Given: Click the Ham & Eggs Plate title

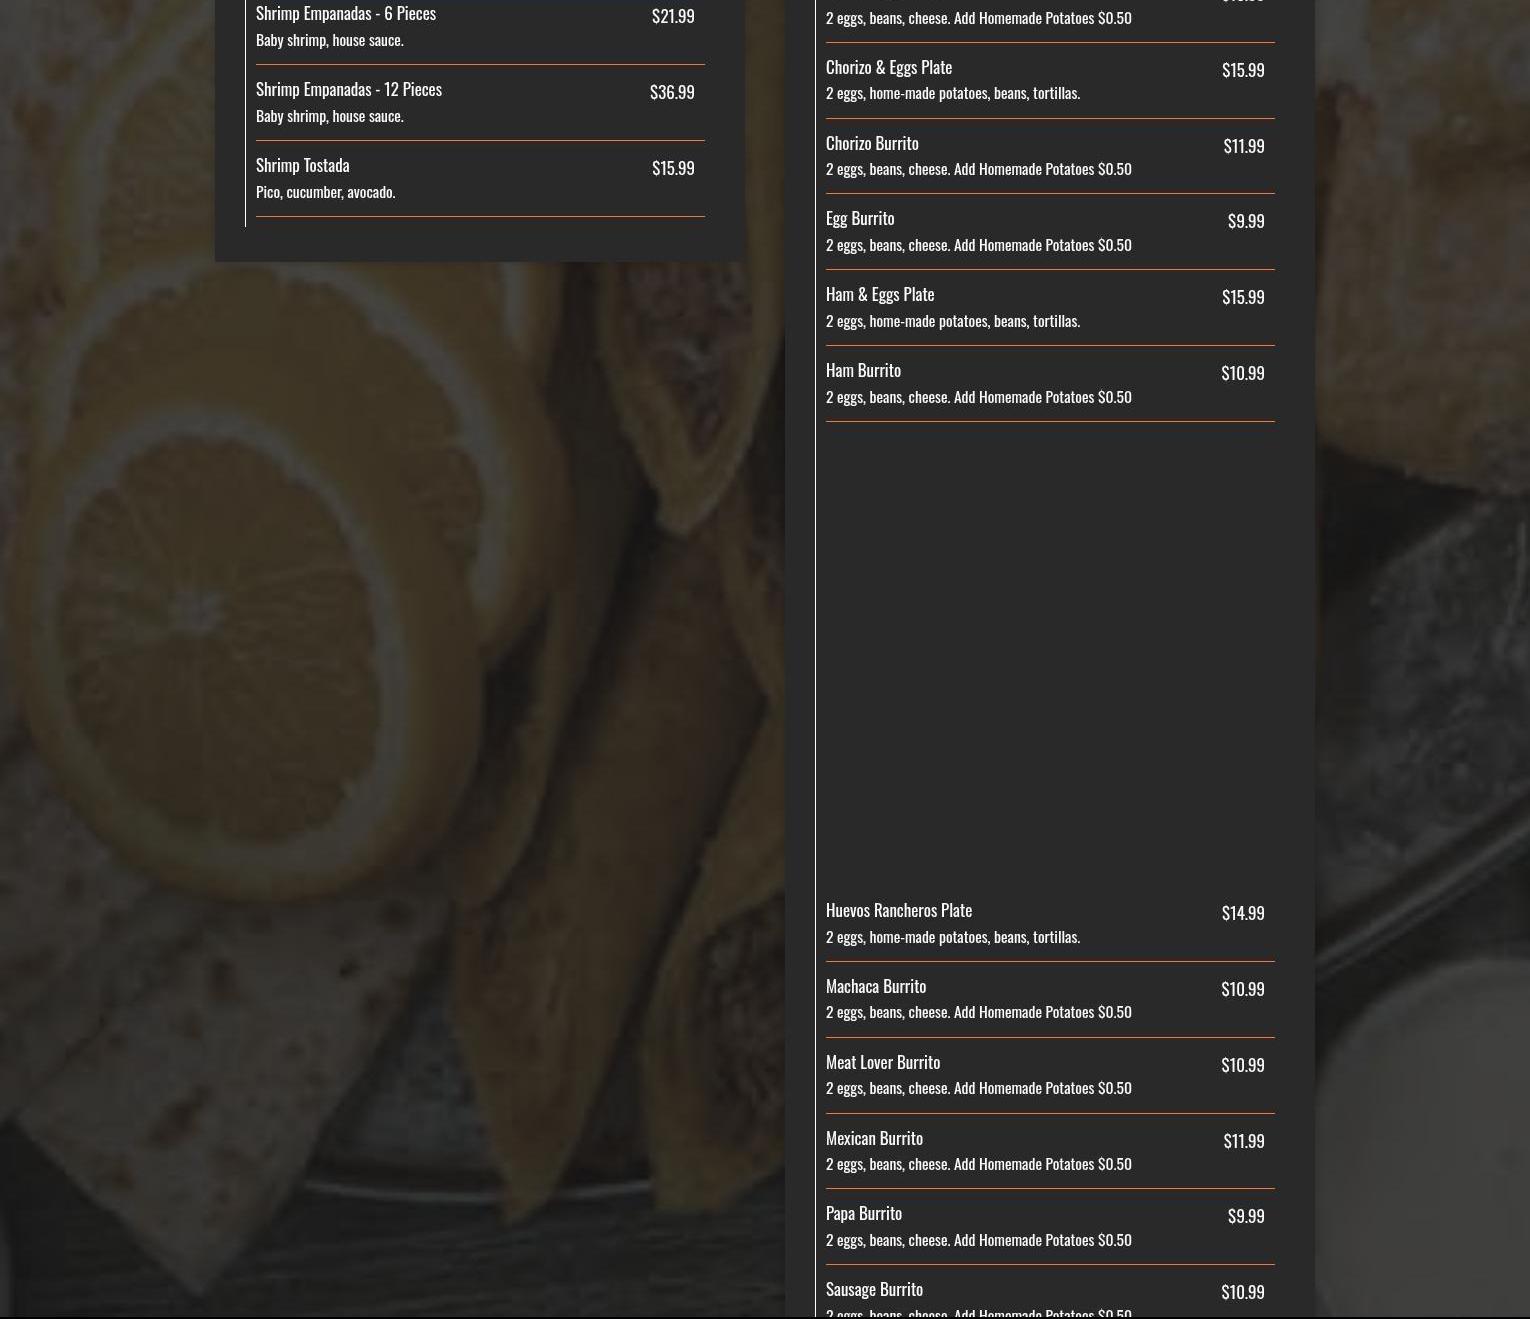Looking at the screenshot, I should (x=880, y=295).
